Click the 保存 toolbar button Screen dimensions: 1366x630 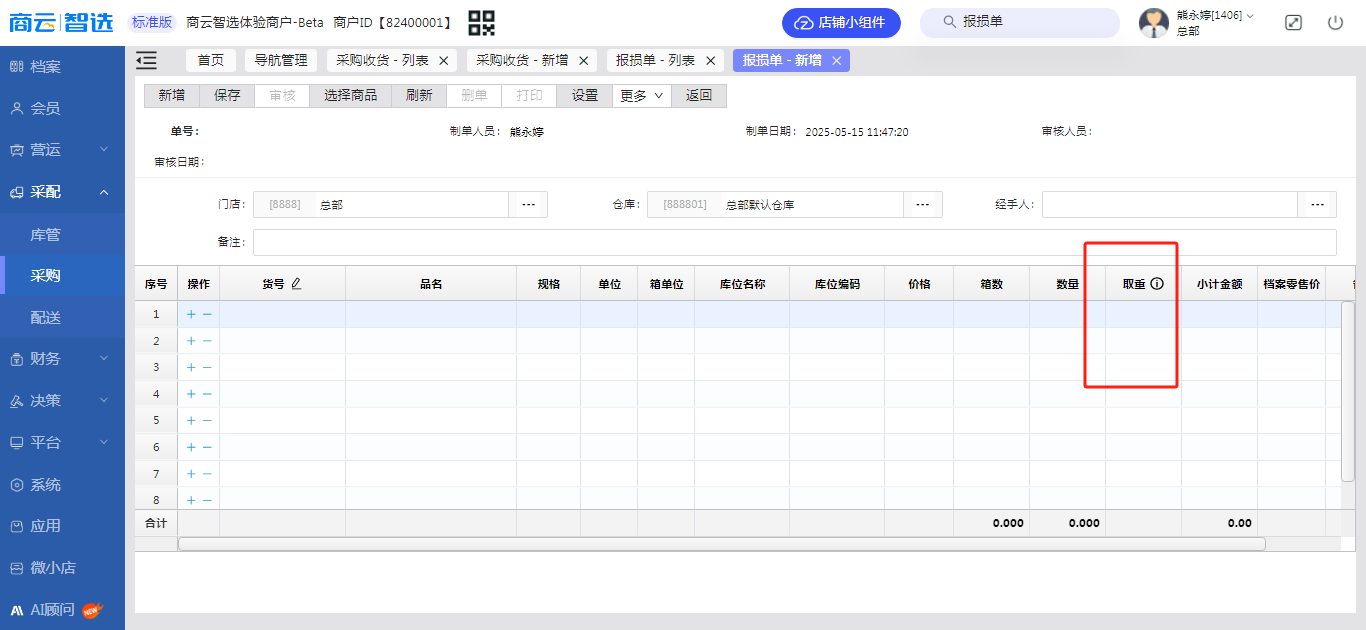(227, 96)
